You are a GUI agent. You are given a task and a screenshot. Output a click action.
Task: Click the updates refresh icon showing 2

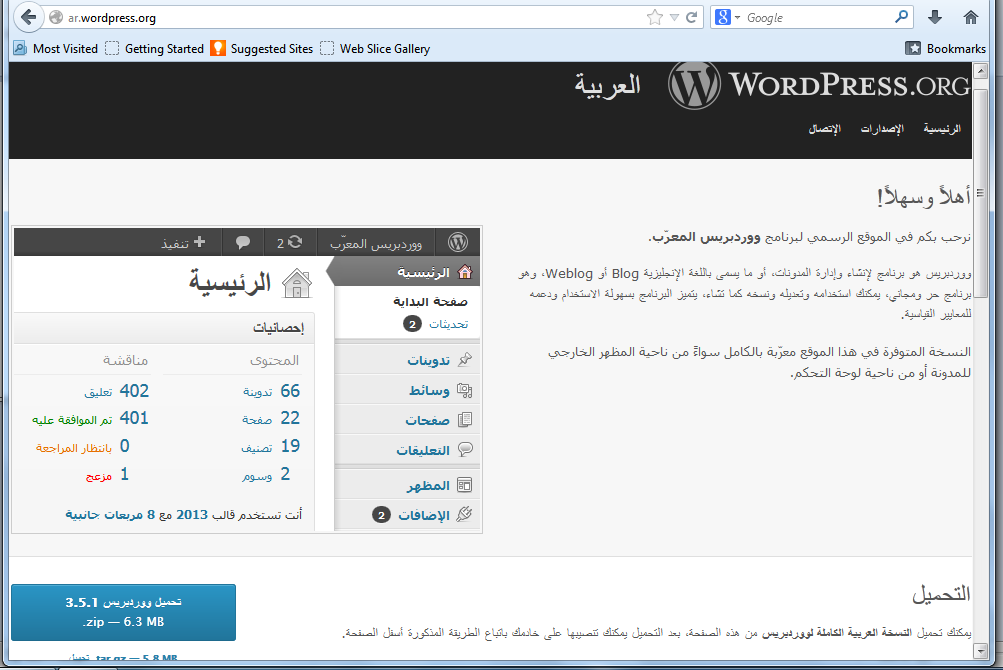point(289,243)
